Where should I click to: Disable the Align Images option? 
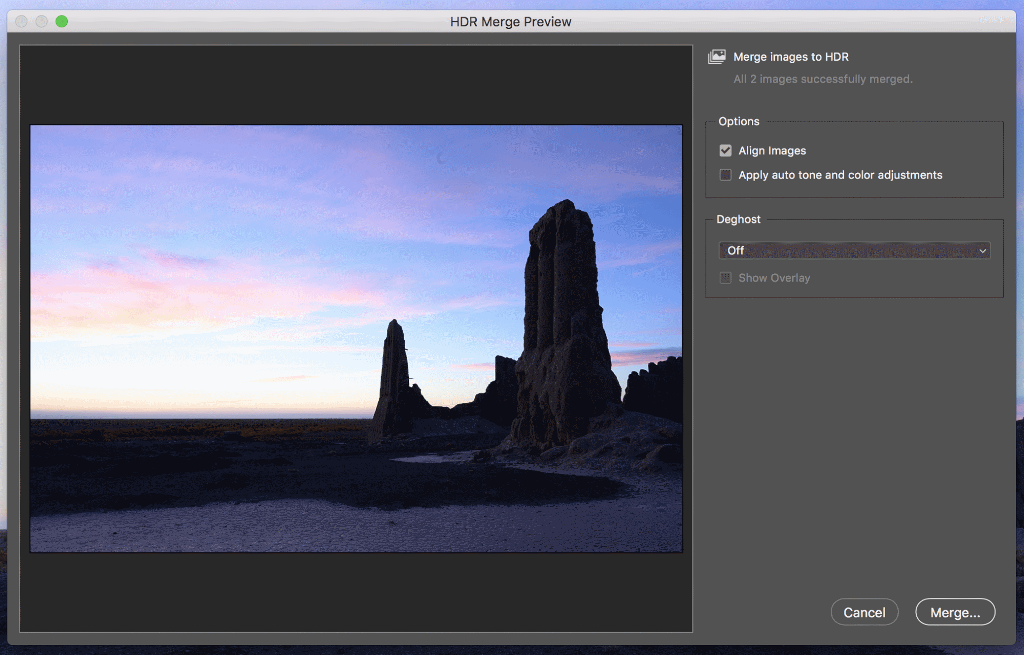(x=725, y=150)
